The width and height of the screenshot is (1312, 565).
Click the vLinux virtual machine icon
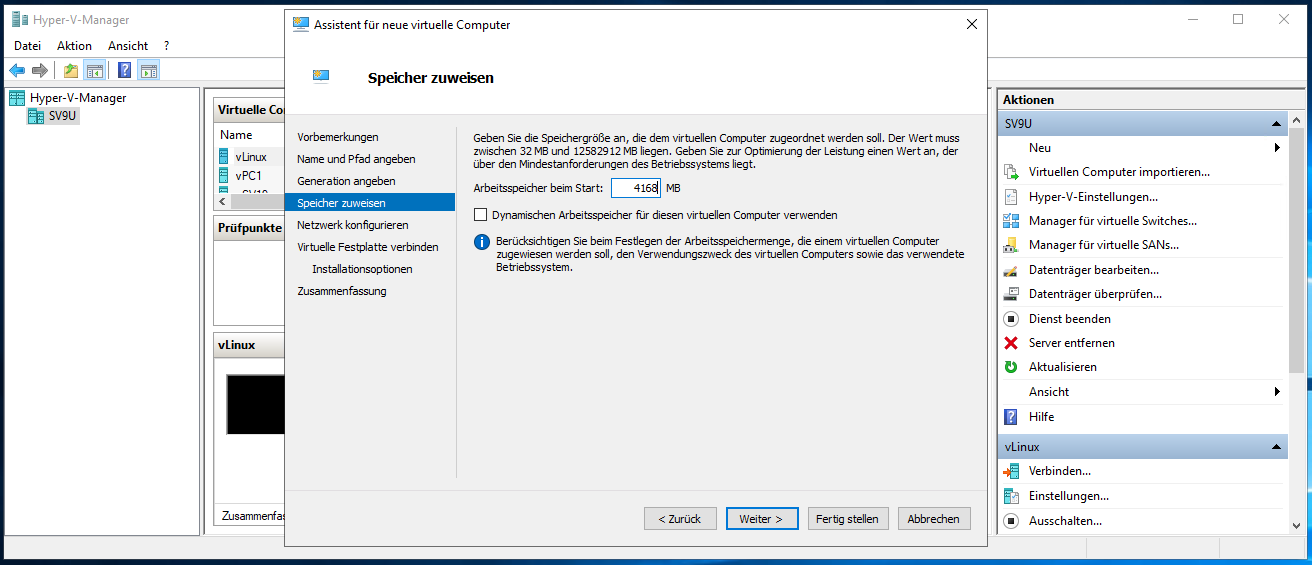[225, 156]
